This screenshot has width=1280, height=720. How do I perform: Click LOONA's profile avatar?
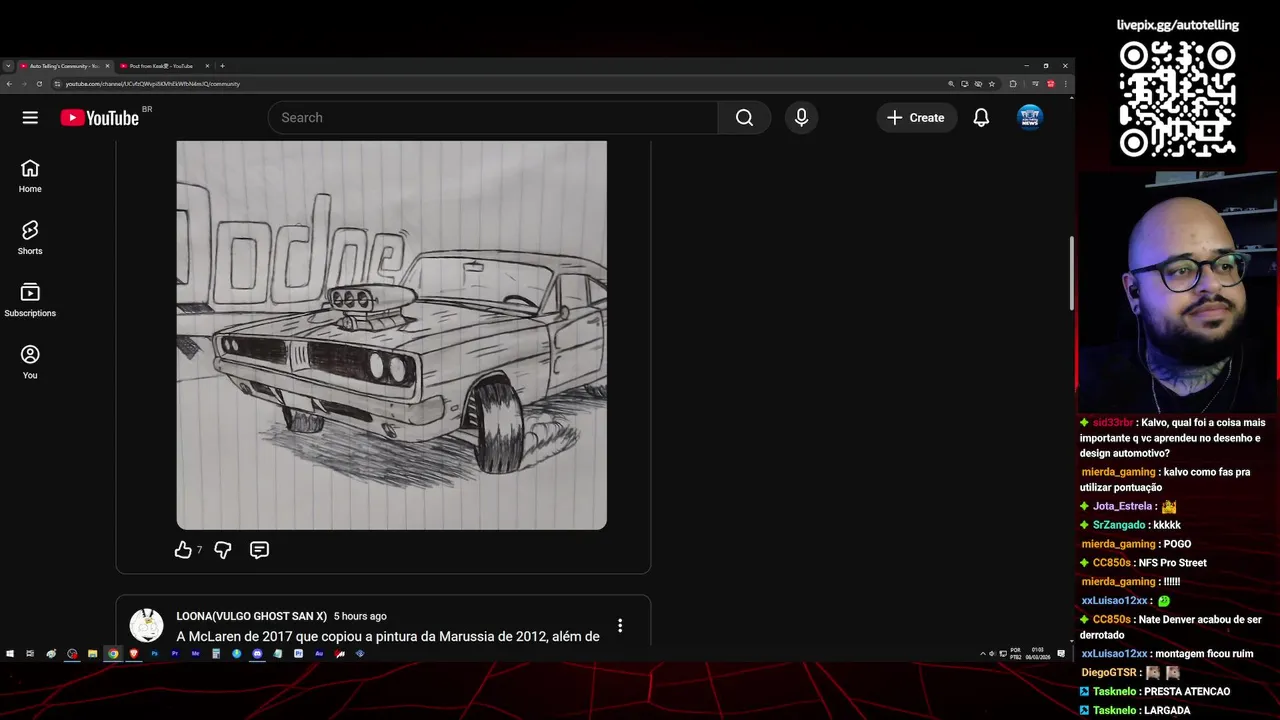(x=146, y=625)
